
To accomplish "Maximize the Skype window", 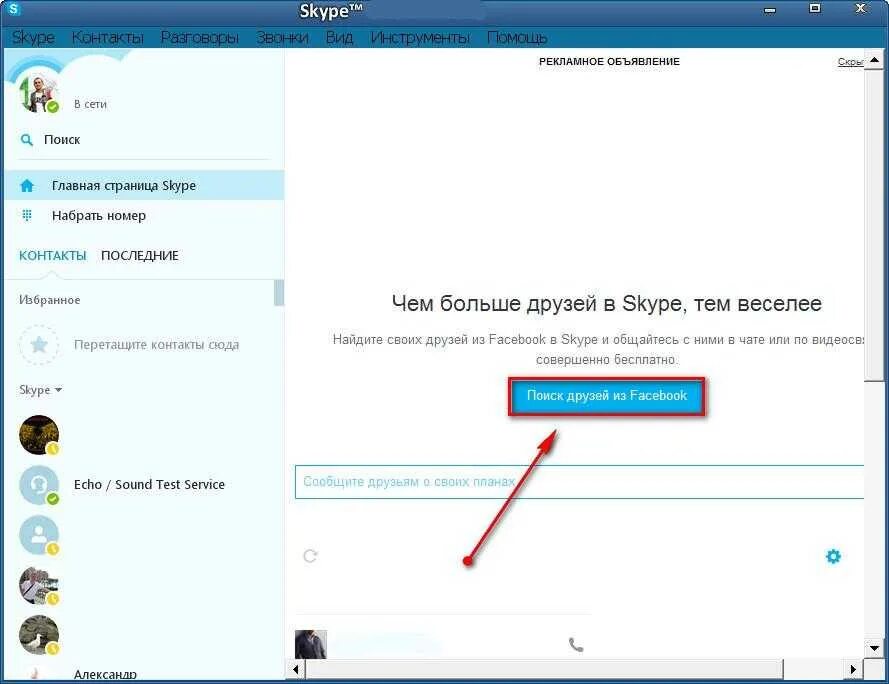I will tap(815, 9).
